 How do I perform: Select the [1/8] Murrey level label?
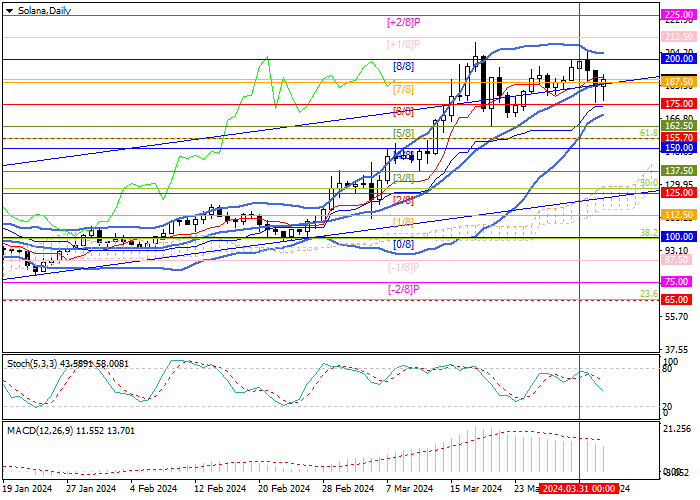404,222
